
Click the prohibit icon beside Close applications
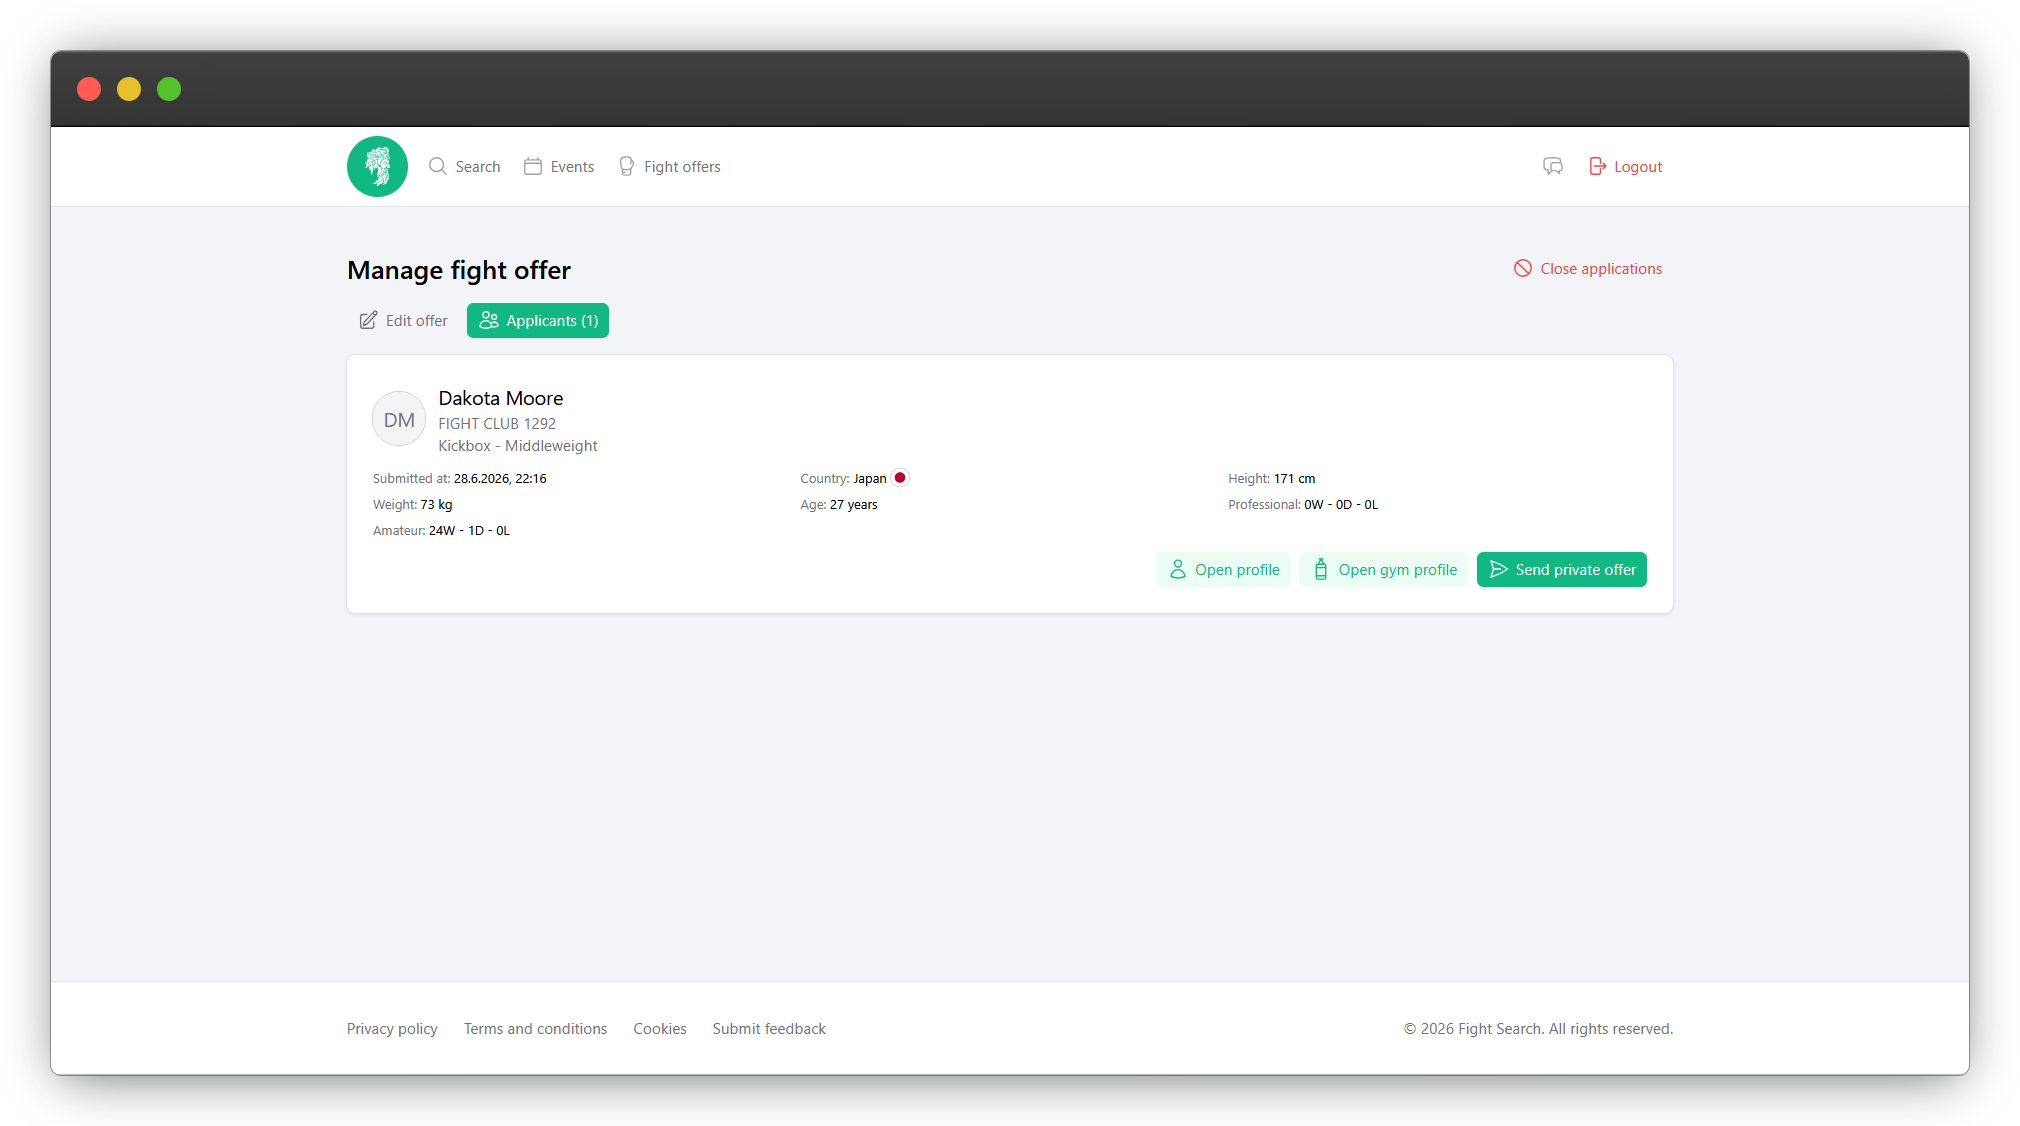coord(1522,268)
